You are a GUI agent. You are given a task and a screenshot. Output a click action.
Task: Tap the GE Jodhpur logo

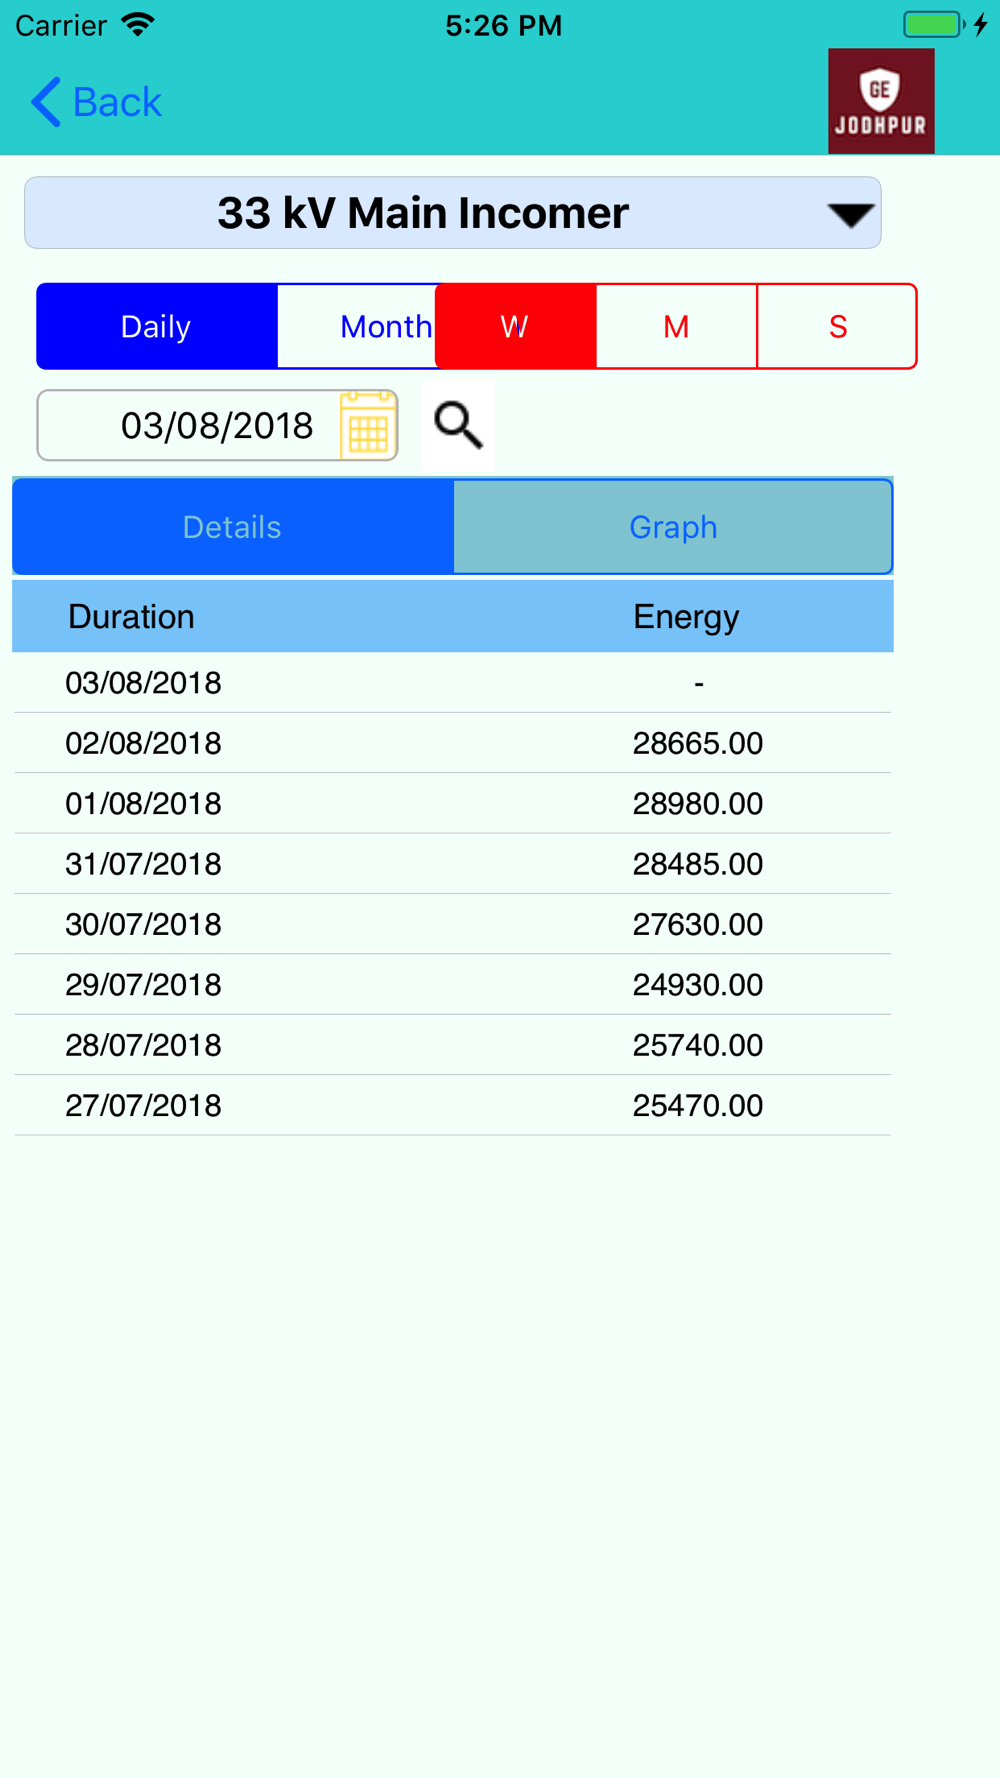click(881, 101)
